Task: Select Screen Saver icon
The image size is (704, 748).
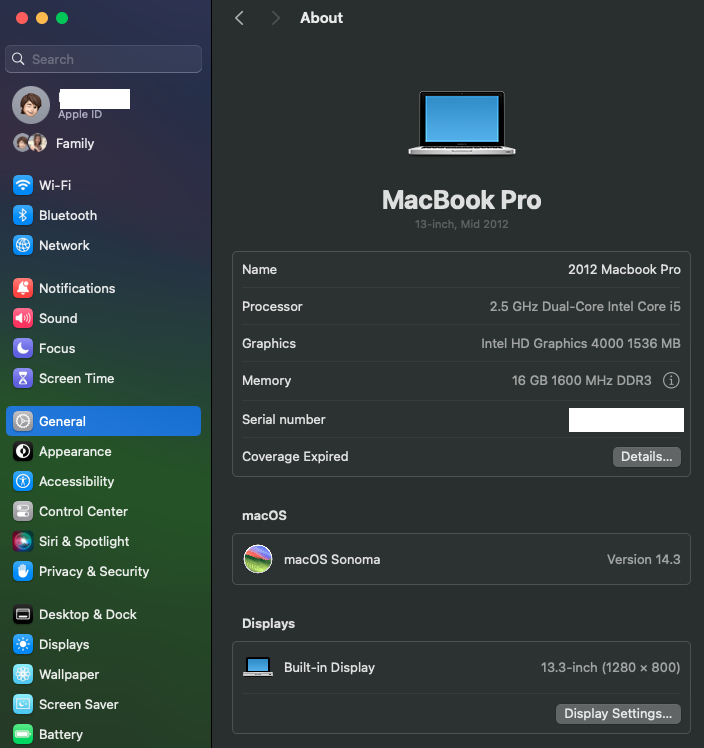Action: pyautogui.click(x=23, y=705)
